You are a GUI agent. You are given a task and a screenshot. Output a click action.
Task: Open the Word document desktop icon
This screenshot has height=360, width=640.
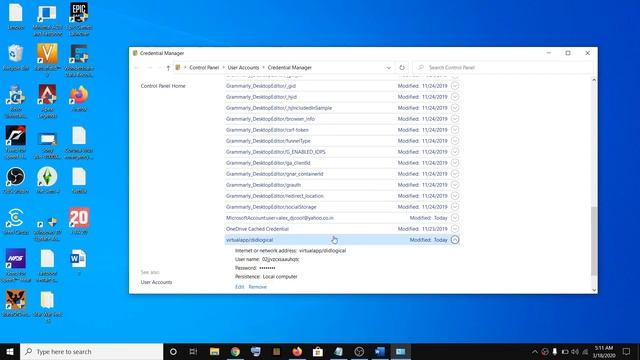coord(79,262)
